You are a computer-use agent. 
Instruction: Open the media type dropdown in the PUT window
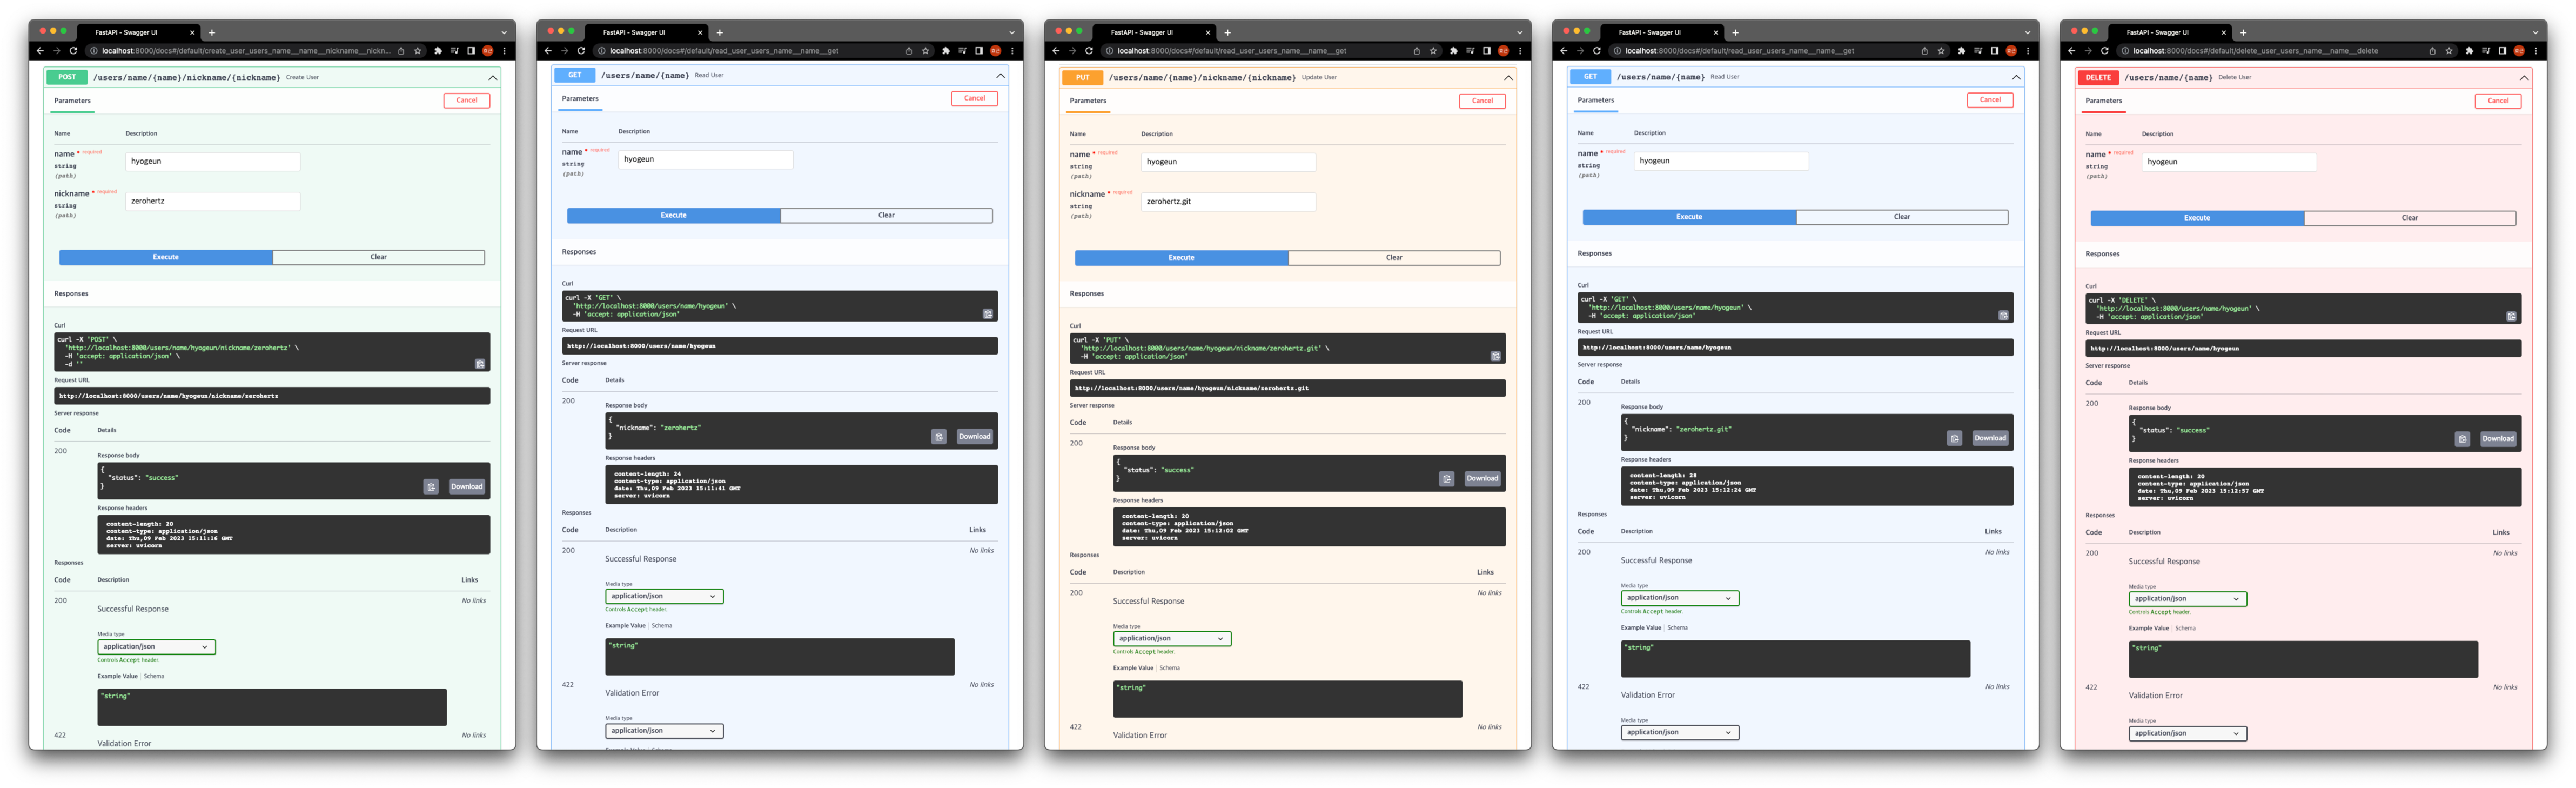click(x=1172, y=639)
